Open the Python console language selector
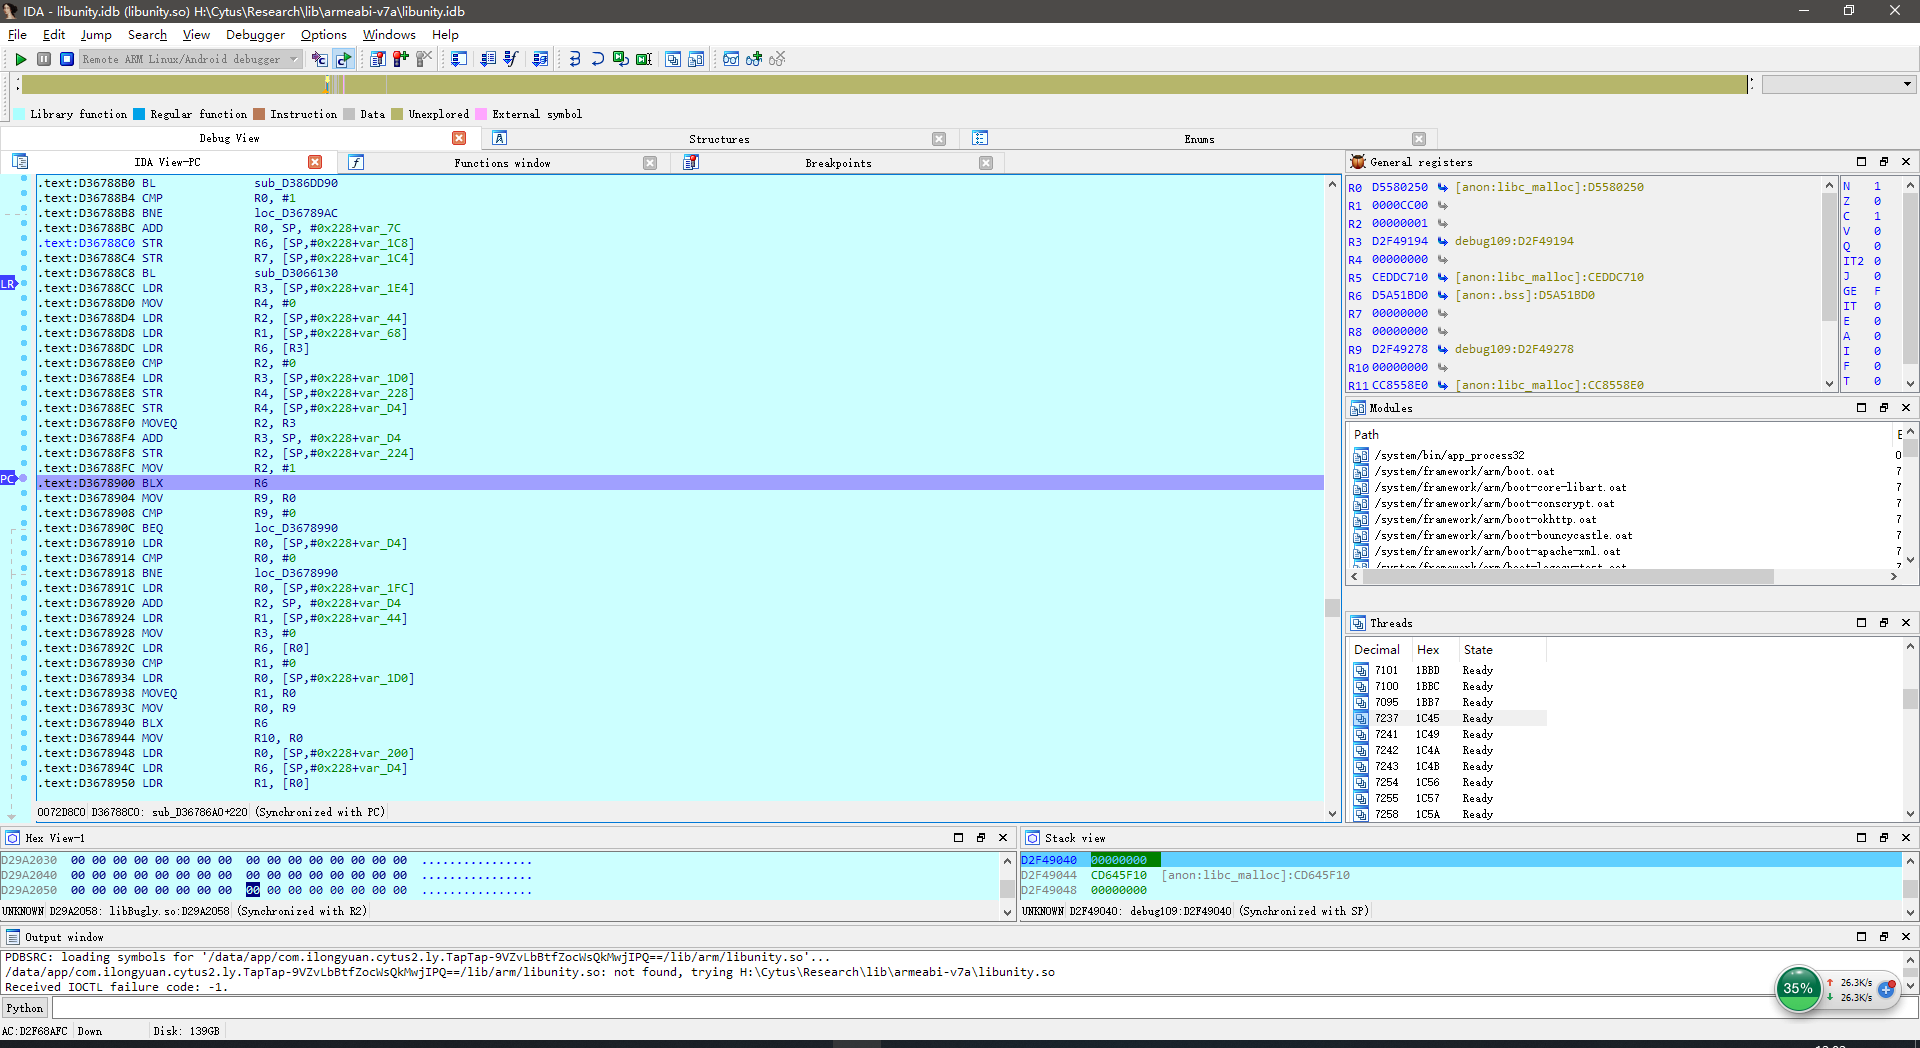This screenshot has width=1920, height=1048. (25, 1008)
